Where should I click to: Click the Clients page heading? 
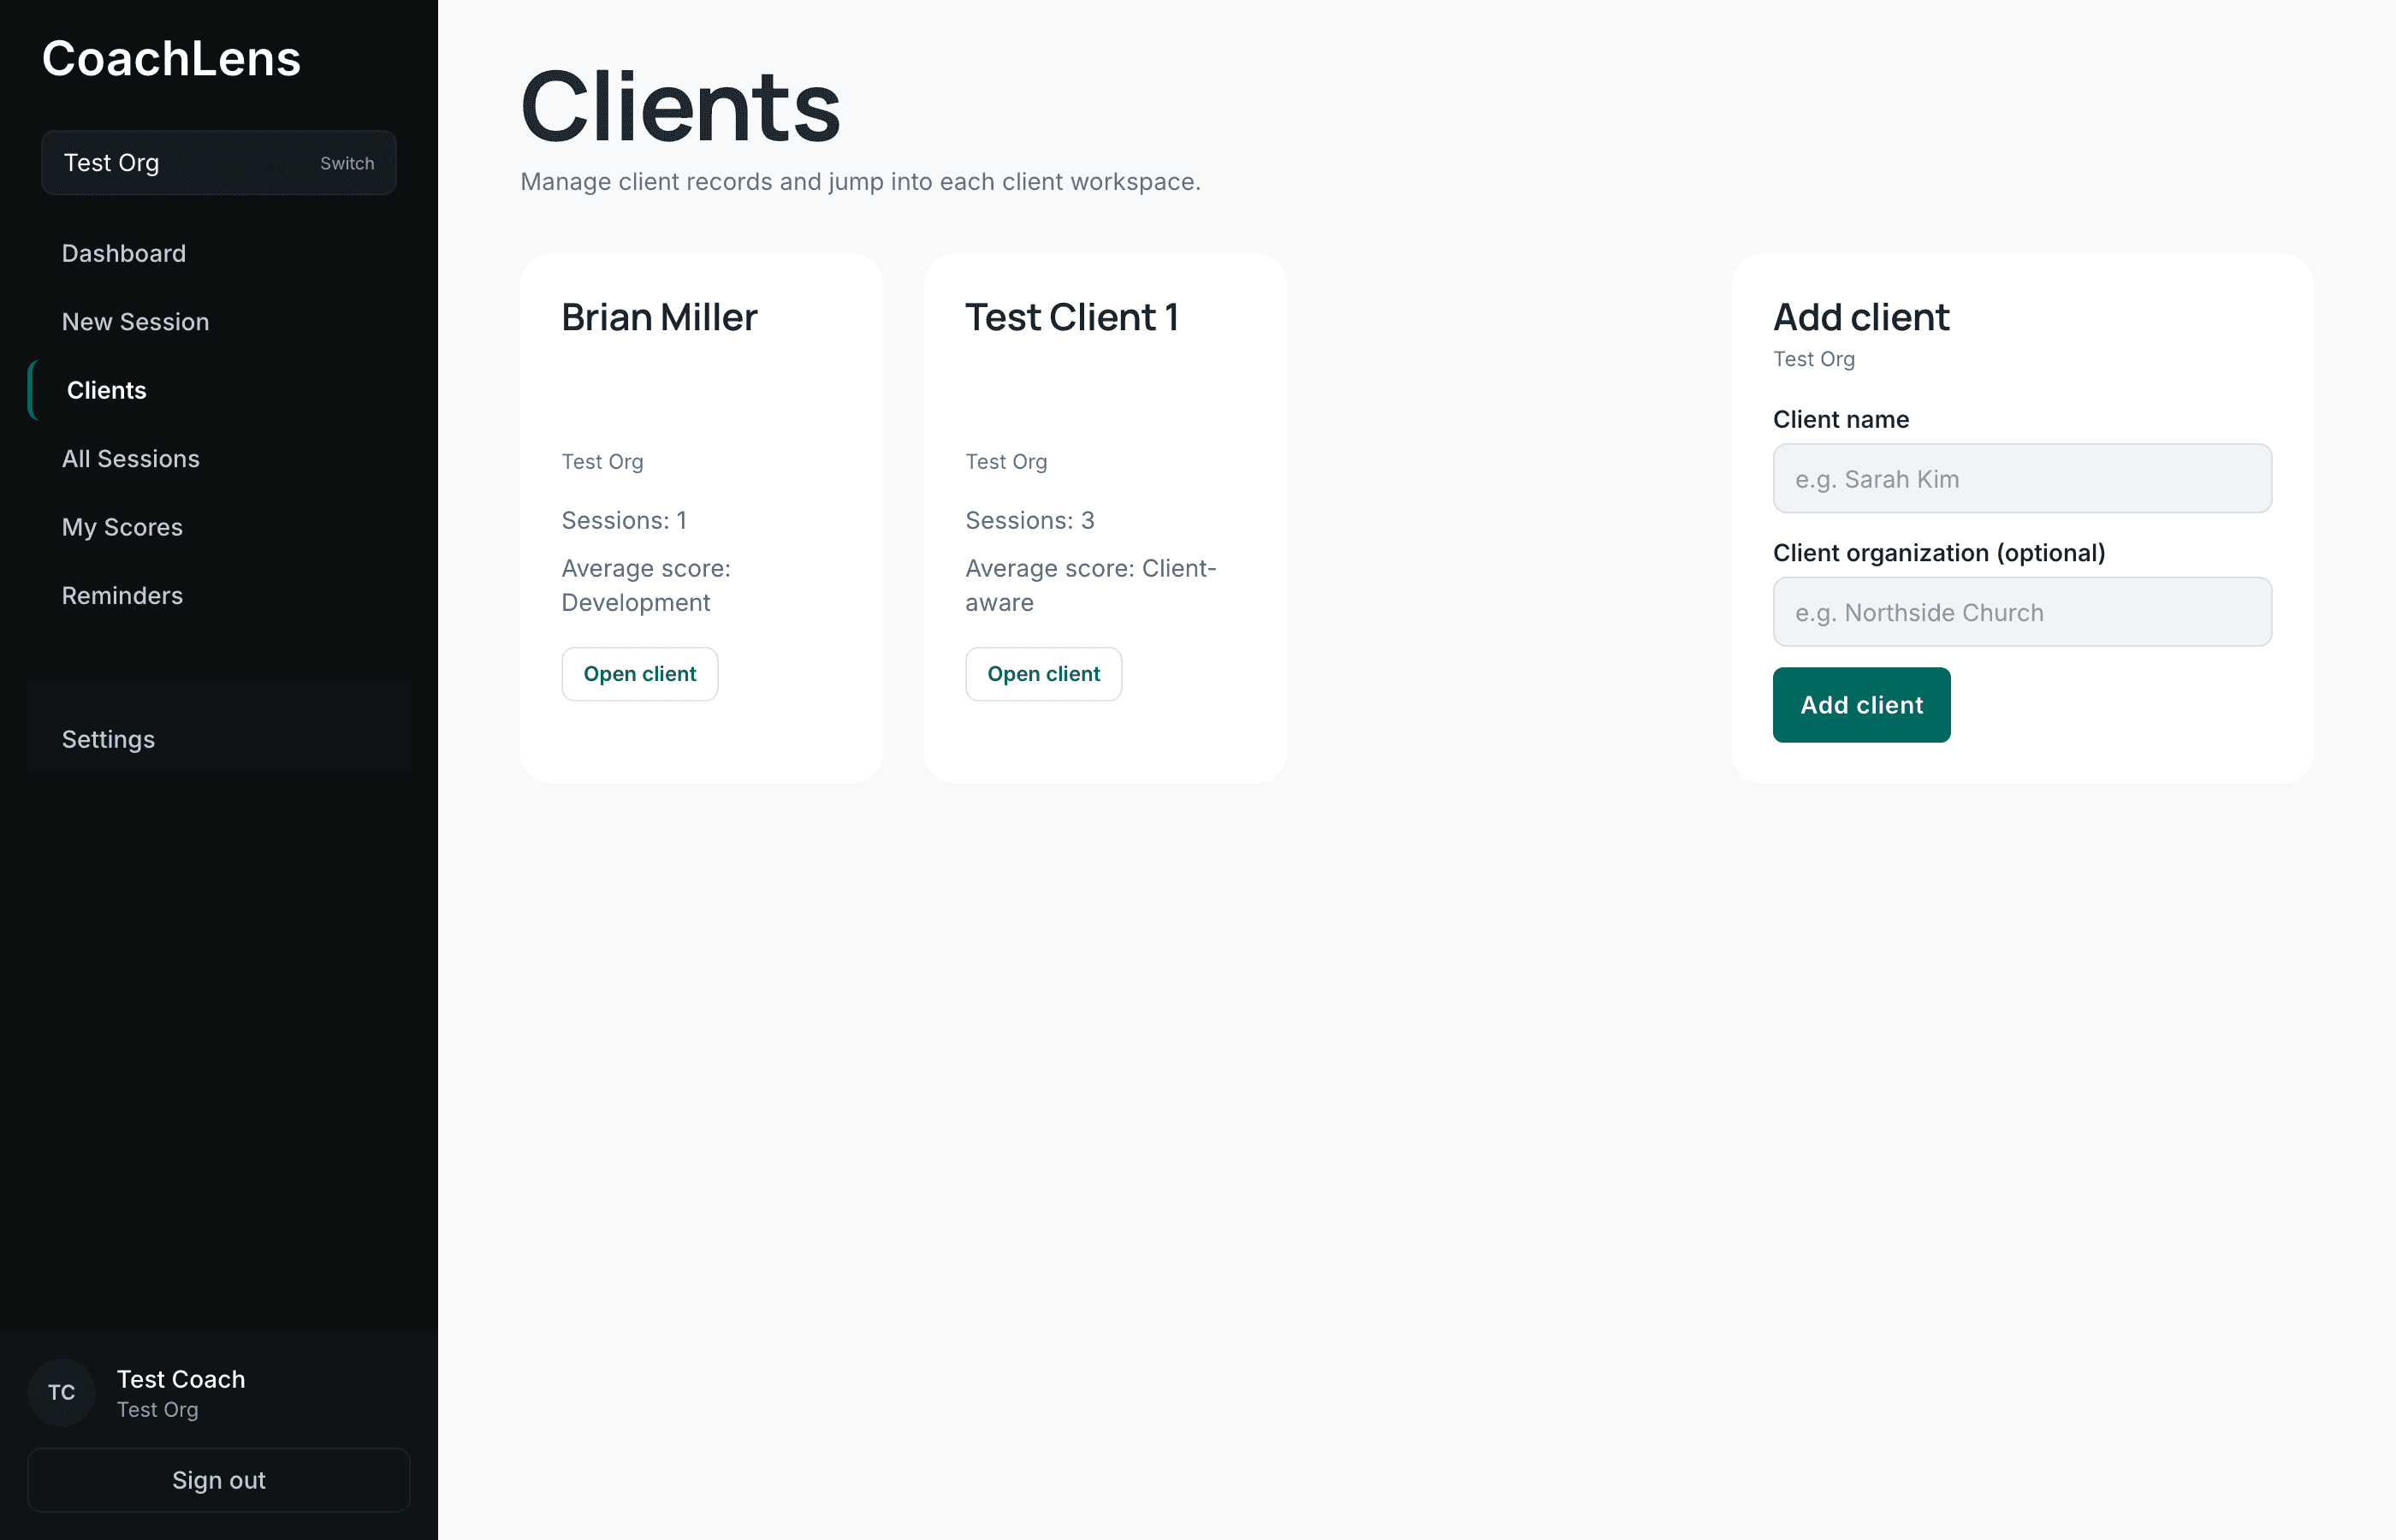(x=680, y=106)
